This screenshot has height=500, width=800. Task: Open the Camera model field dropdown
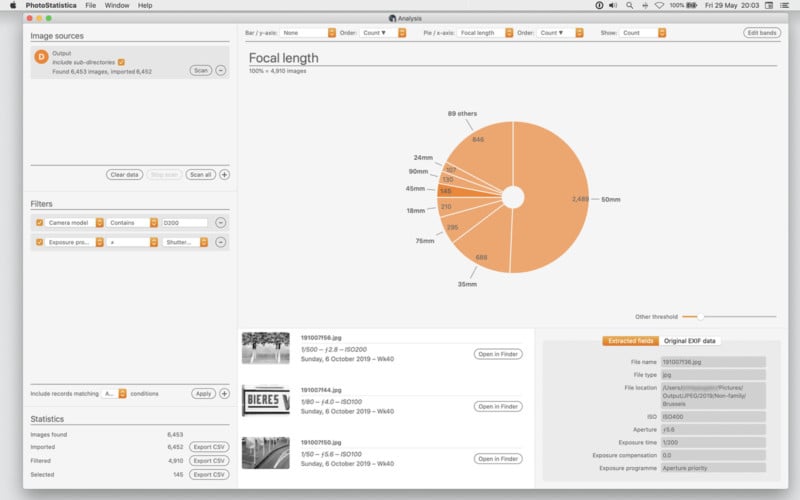tap(74, 222)
